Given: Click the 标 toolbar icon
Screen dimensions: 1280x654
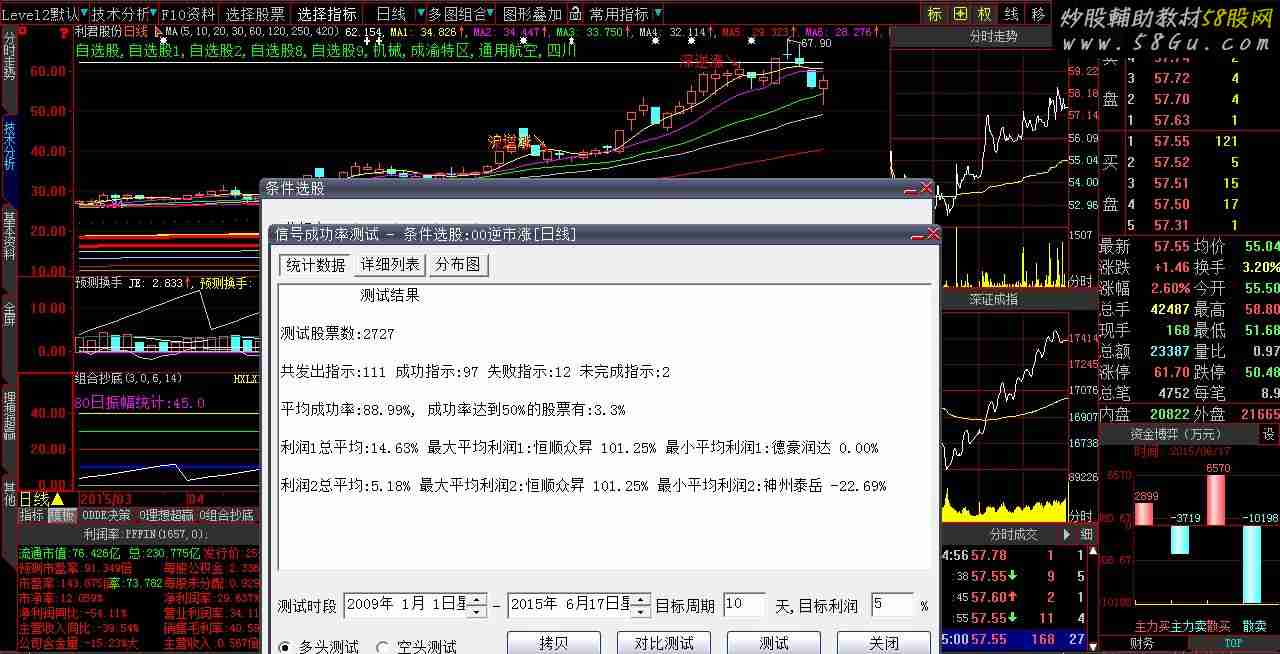Looking at the screenshot, I should (x=934, y=14).
